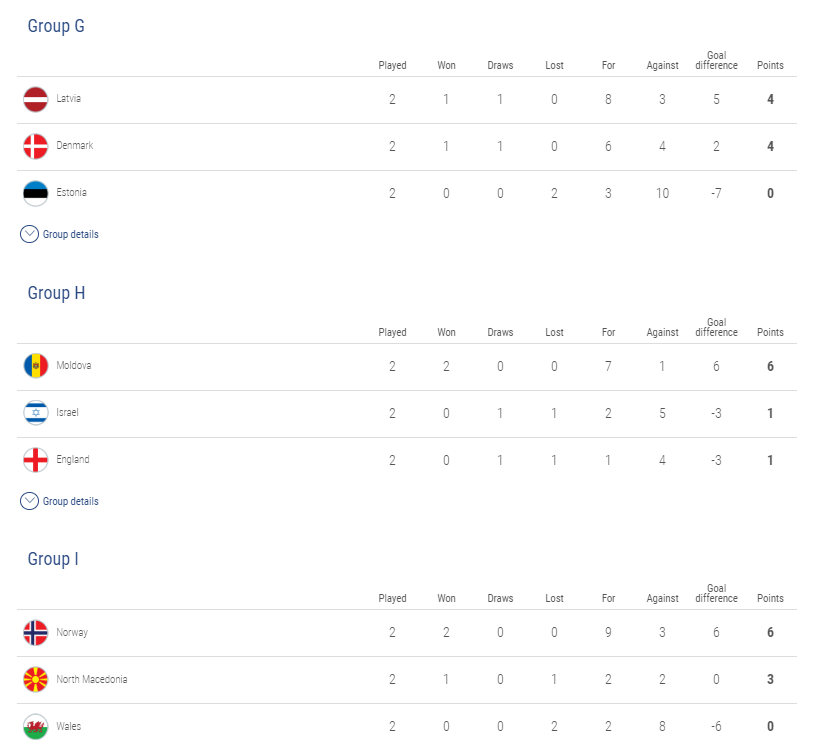
Task: Click the Israel flag icon
Action: tap(36, 413)
